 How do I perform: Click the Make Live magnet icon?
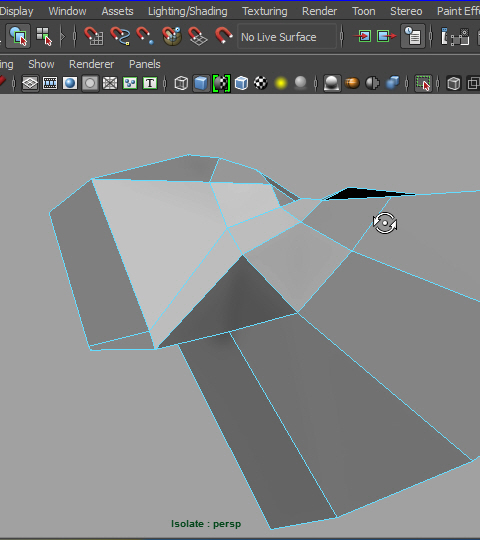(223, 36)
